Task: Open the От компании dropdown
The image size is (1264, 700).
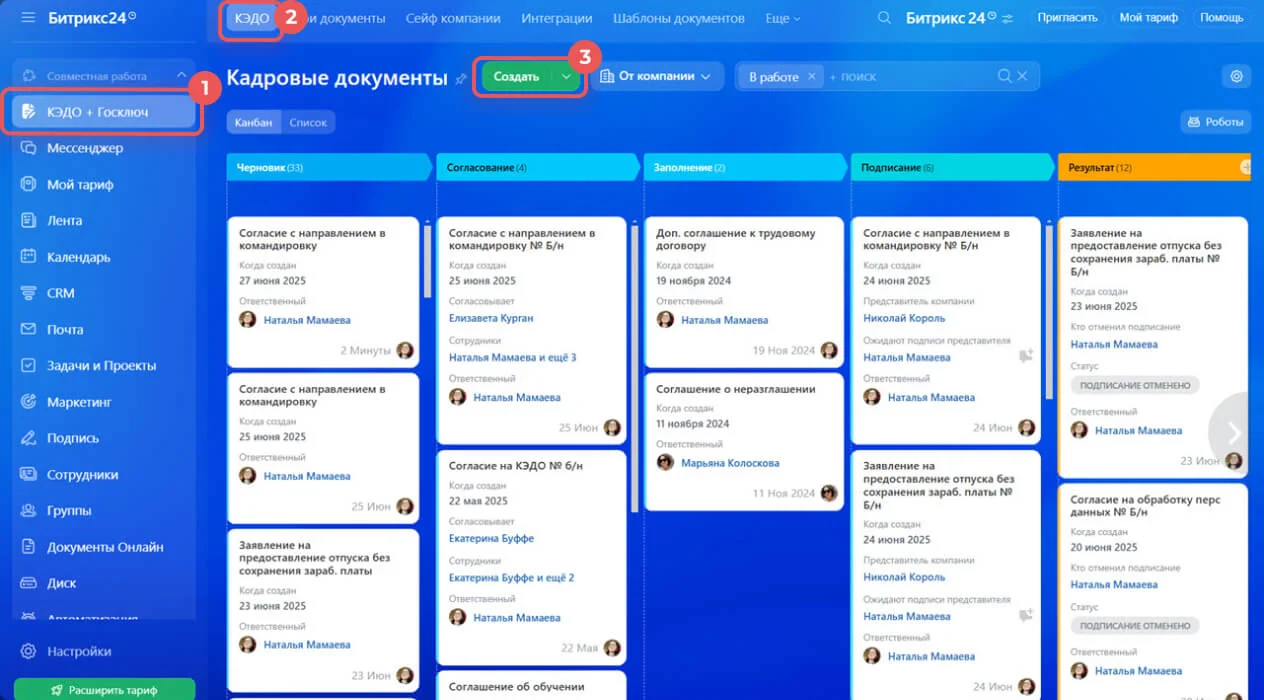Action: coord(657,76)
